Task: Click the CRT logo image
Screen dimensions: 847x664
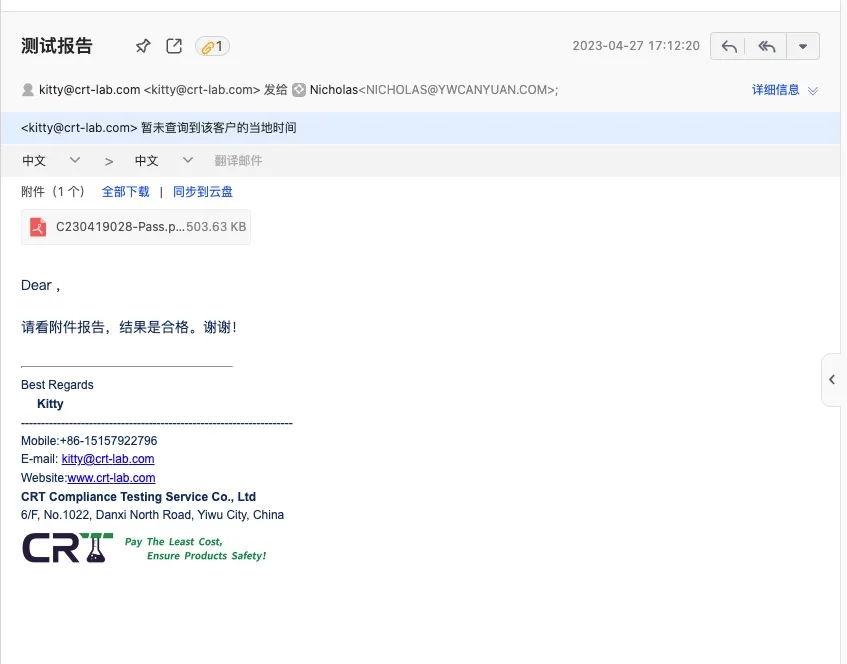Action: [65, 547]
